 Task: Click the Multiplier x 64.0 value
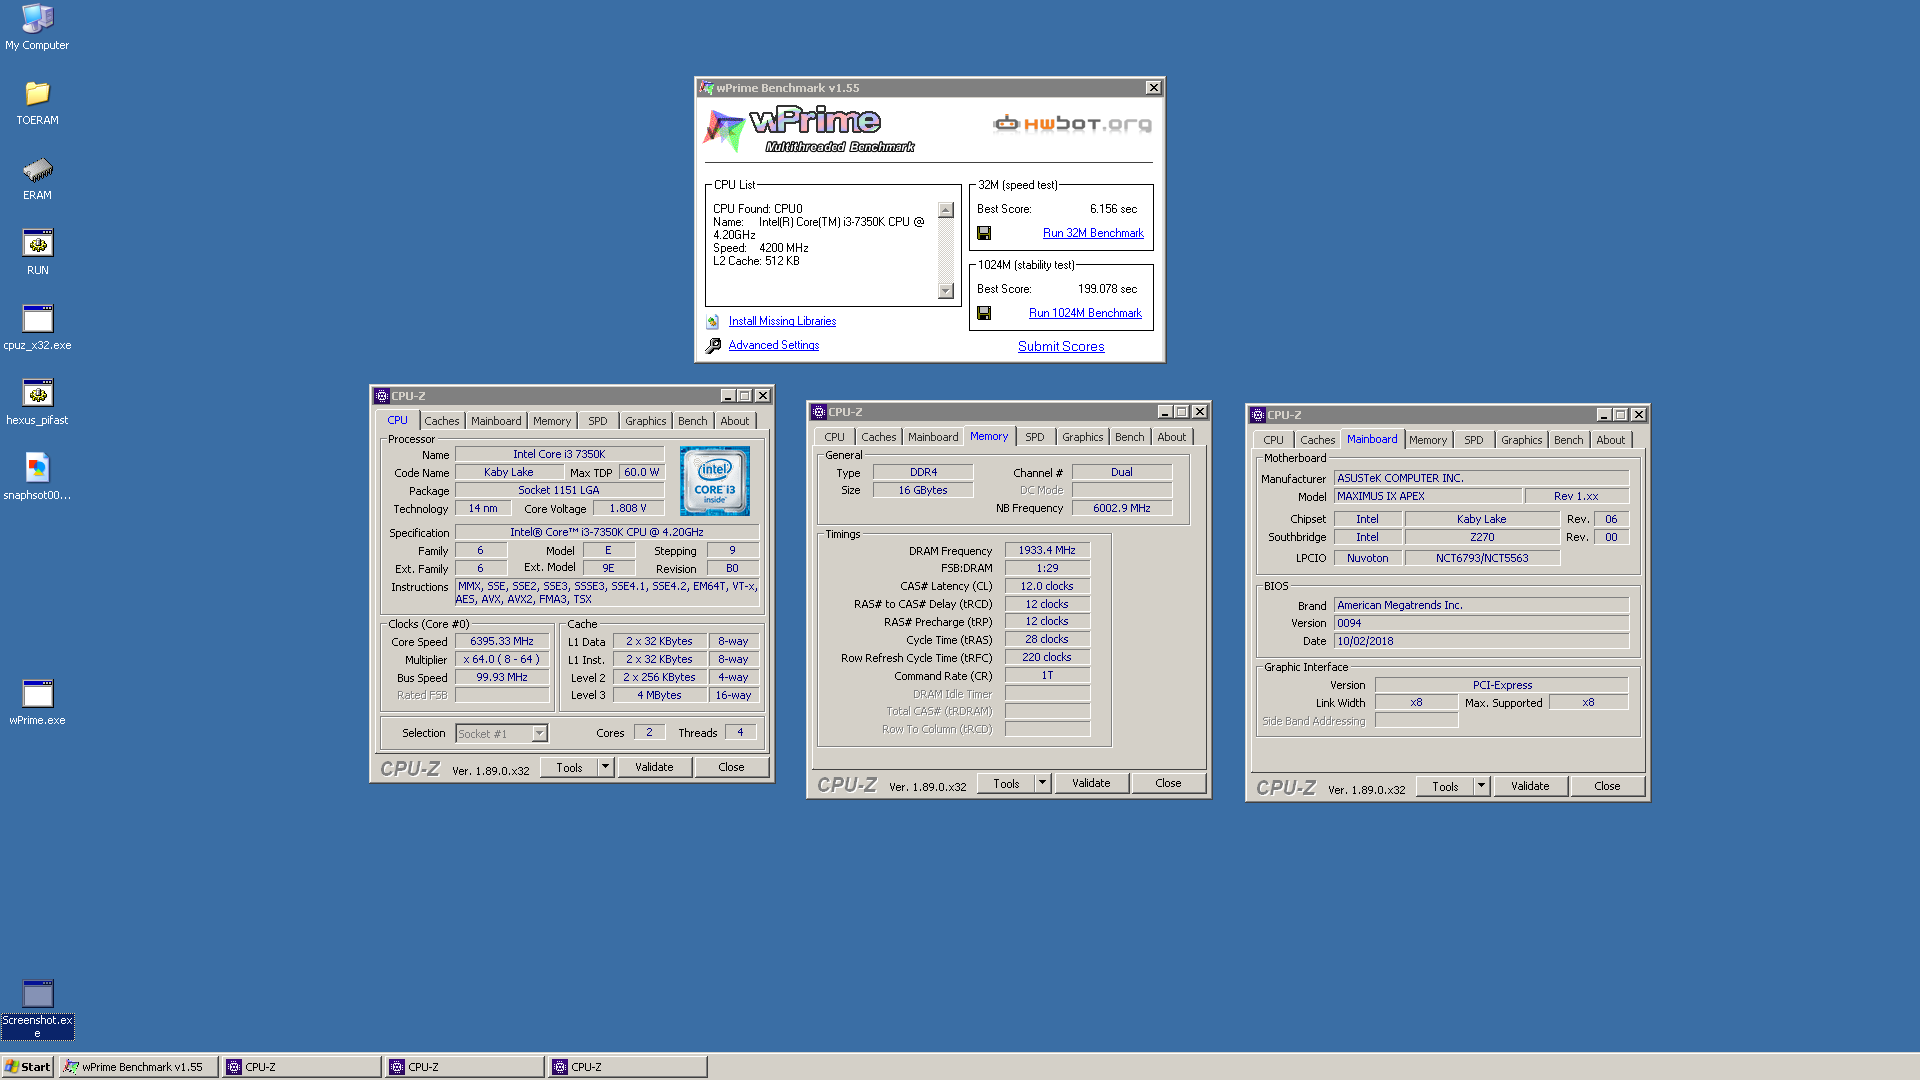point(502,659)
